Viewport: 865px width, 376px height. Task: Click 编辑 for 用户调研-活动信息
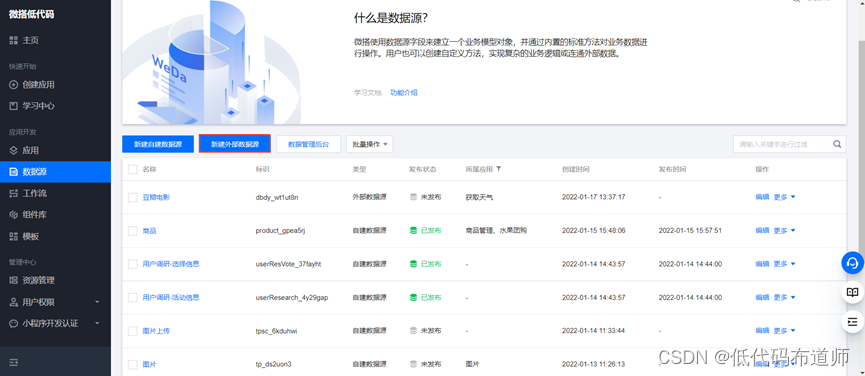click(762, 297)
